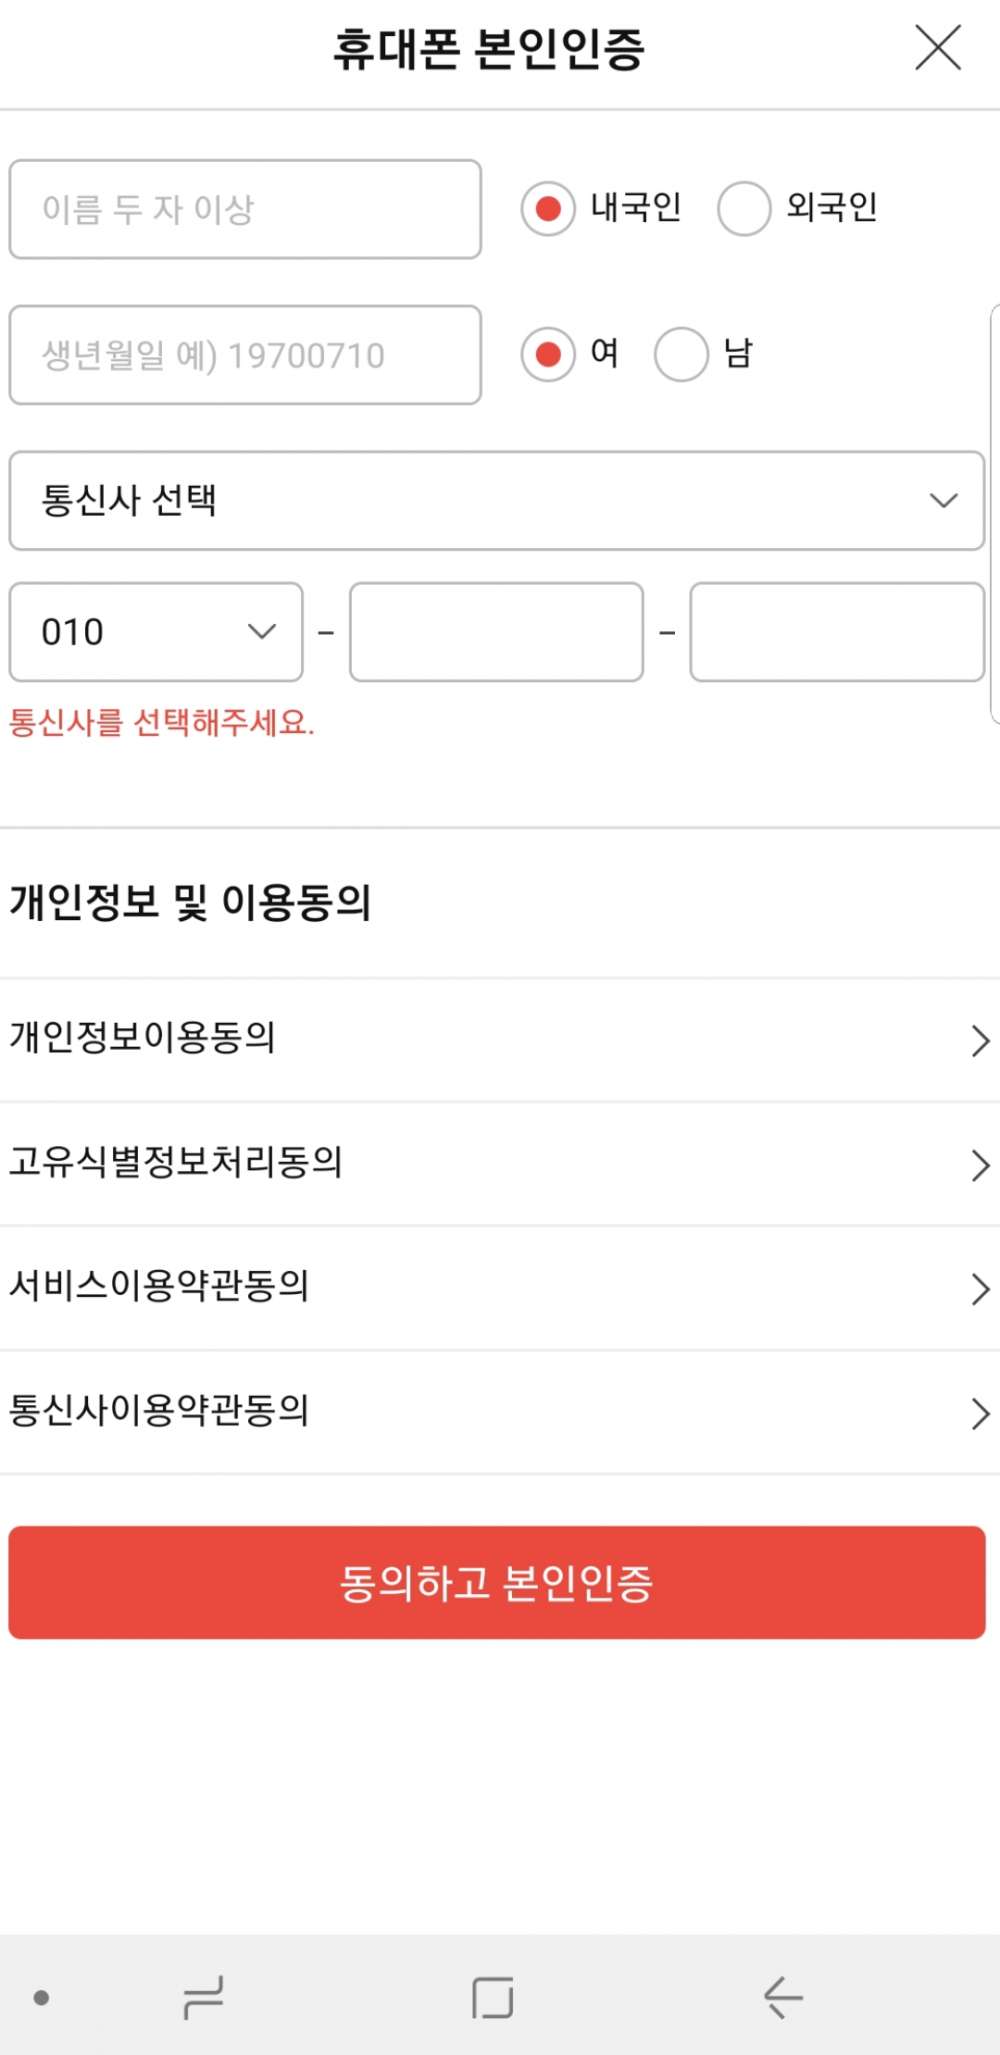The width and height of the screenshot is (1000, 2055).
Task: Choose 남 gender radio button
Action: 681,354
